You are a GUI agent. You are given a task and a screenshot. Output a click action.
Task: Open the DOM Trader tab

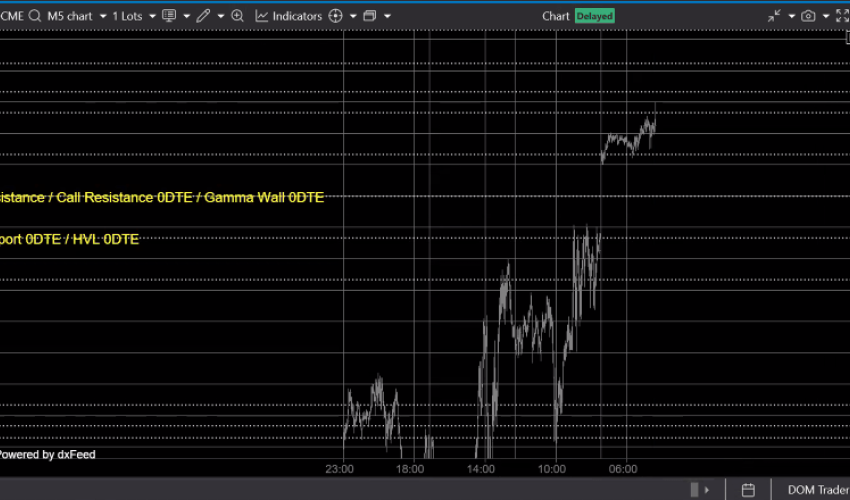pos(817,489)
